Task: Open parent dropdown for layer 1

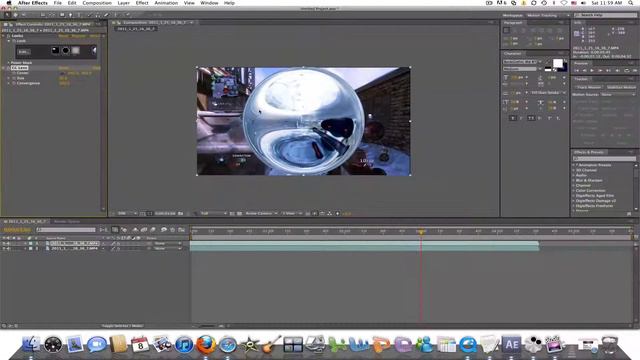Action: [x=168, y=243]
